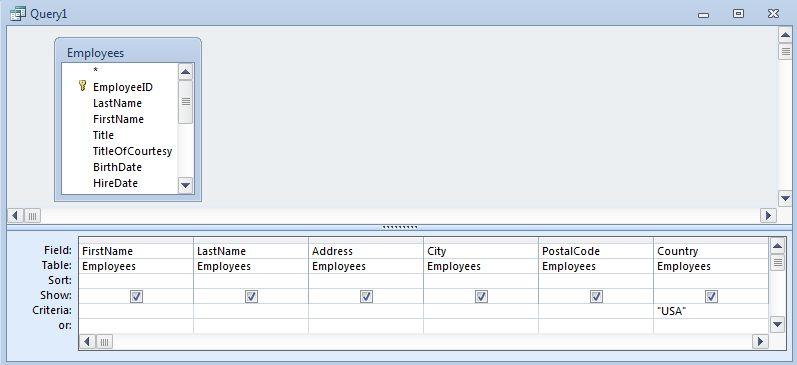This screenshot has width=797, height=365.
Task: Click the primary key icon beside EmployeeID
Action: click(82, 86)
